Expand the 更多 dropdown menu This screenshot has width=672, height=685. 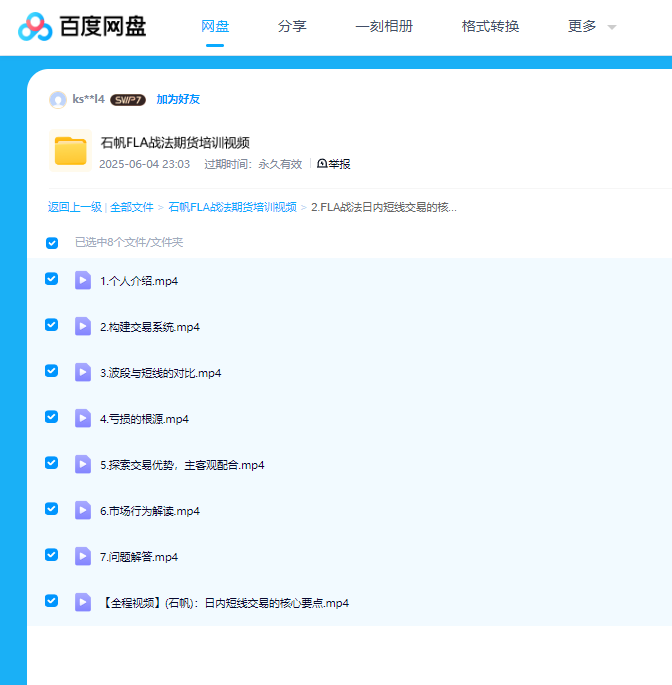click(591, 27)
